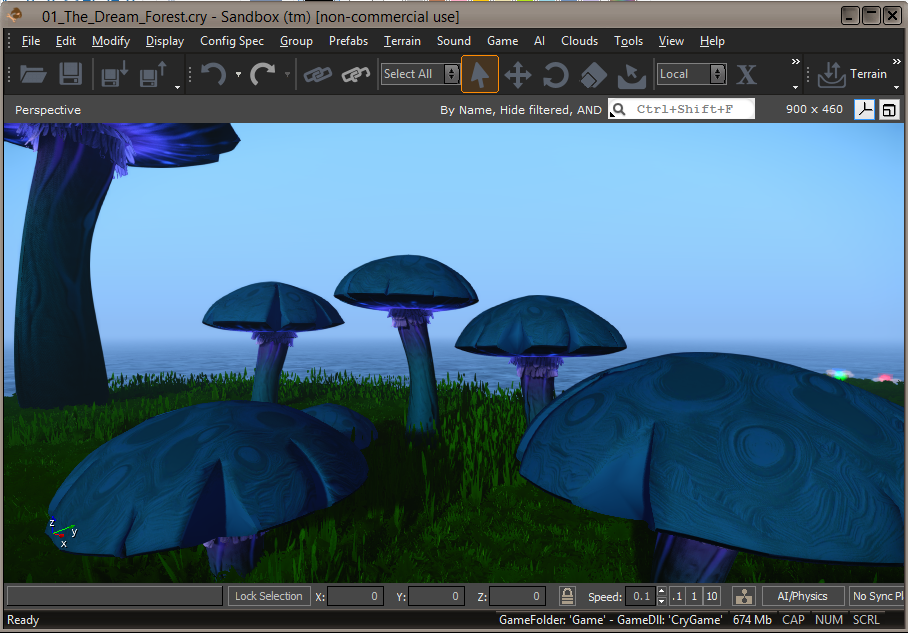Set speed to 10 button
Screen dimensions: 908x633
coord(712,596)
